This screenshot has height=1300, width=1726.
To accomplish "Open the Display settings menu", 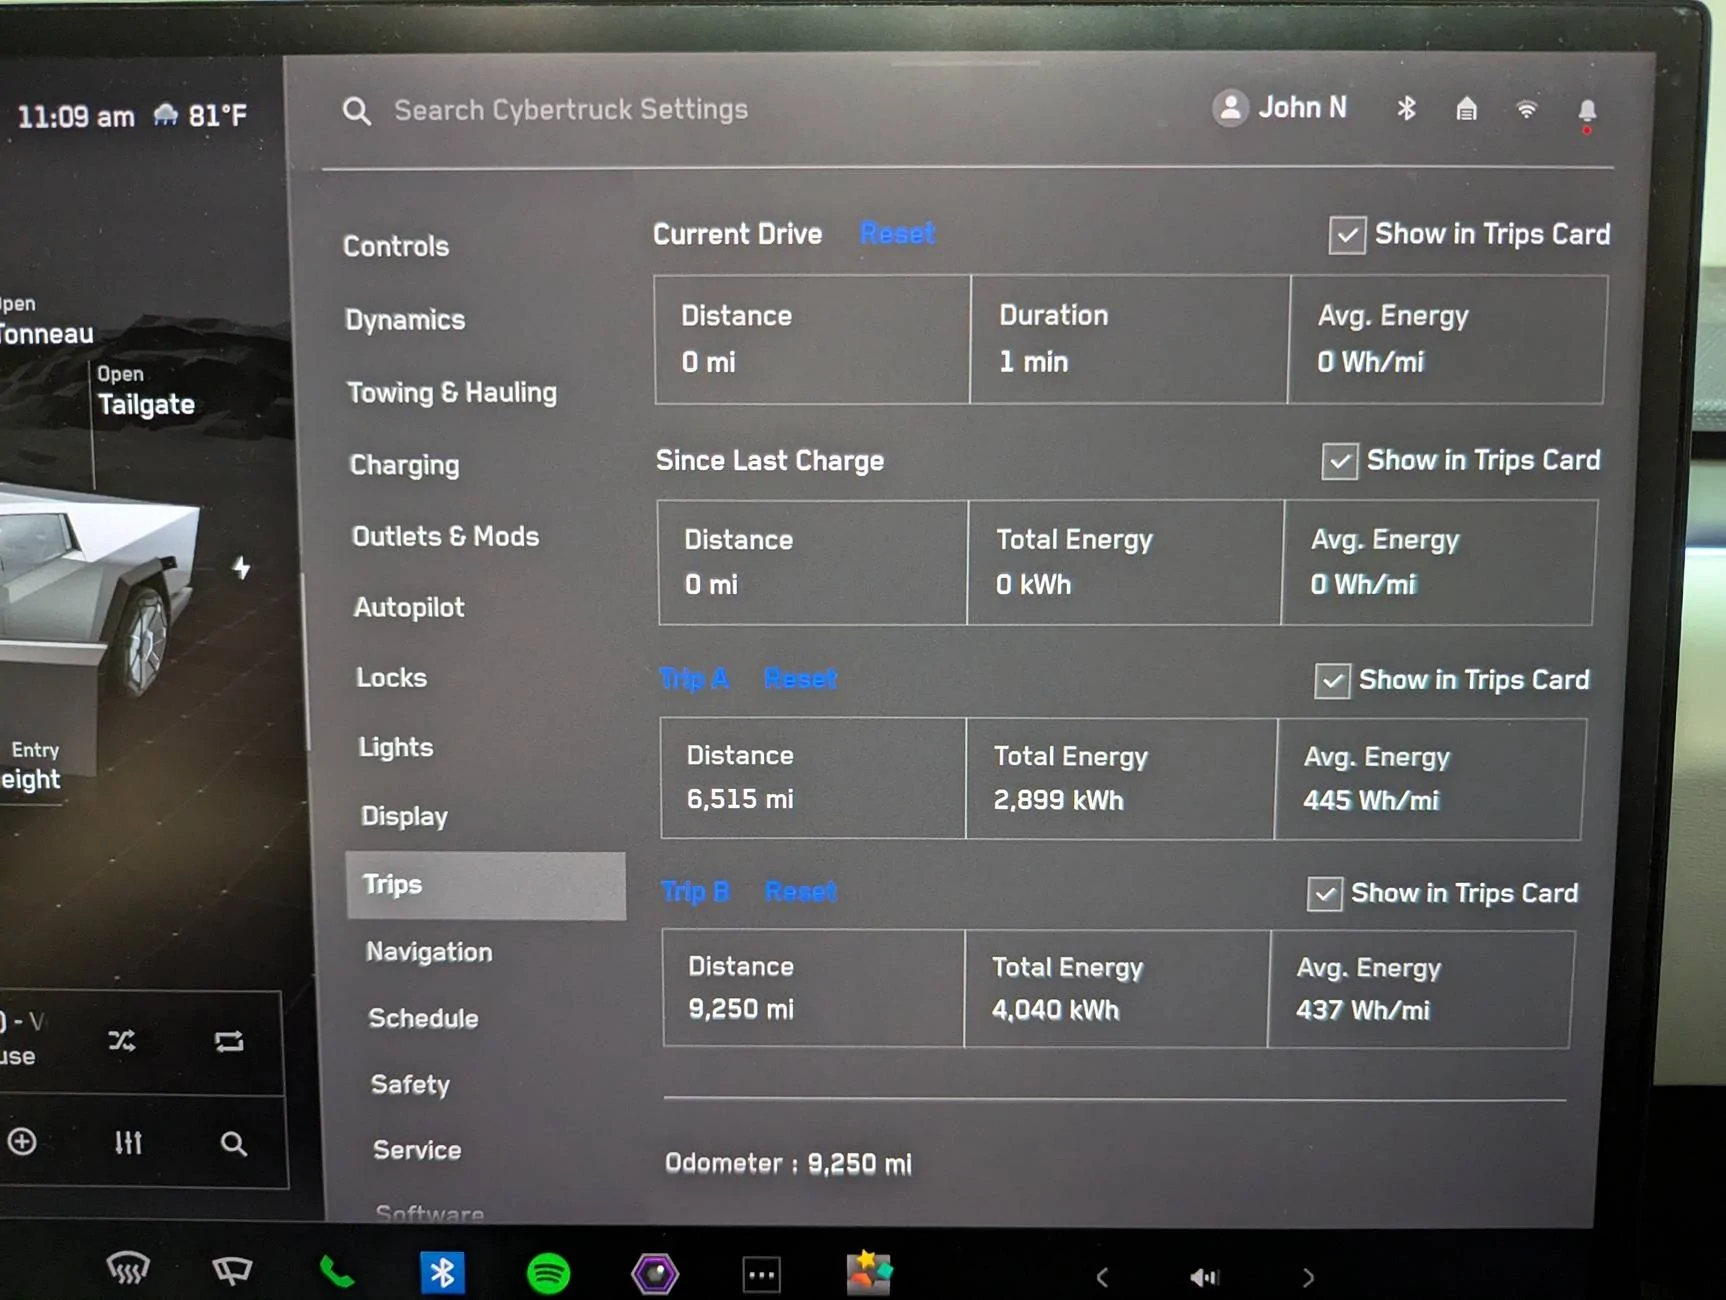I will [x=404, y=817].
